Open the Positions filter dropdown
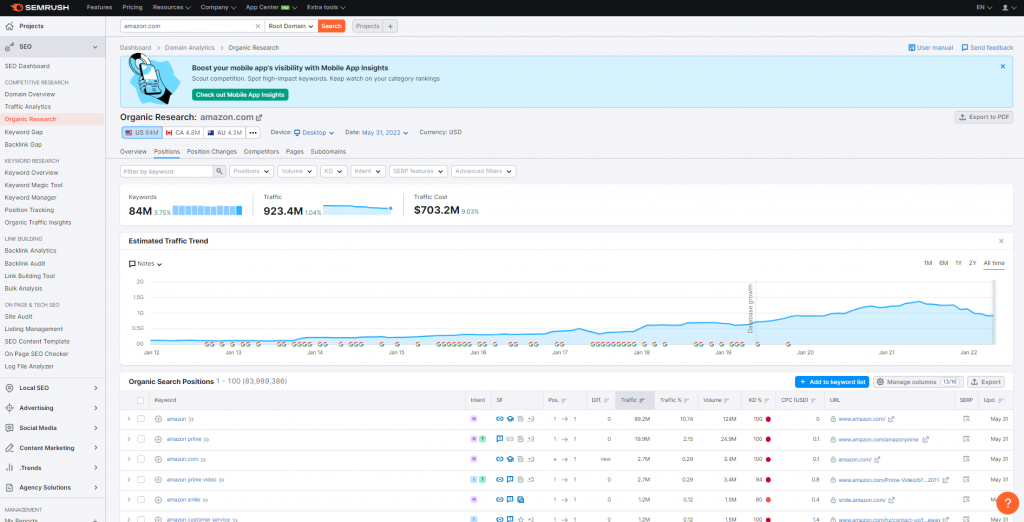Image resolution: width=1024 pixels, height=522 pixels. point(252,171)
